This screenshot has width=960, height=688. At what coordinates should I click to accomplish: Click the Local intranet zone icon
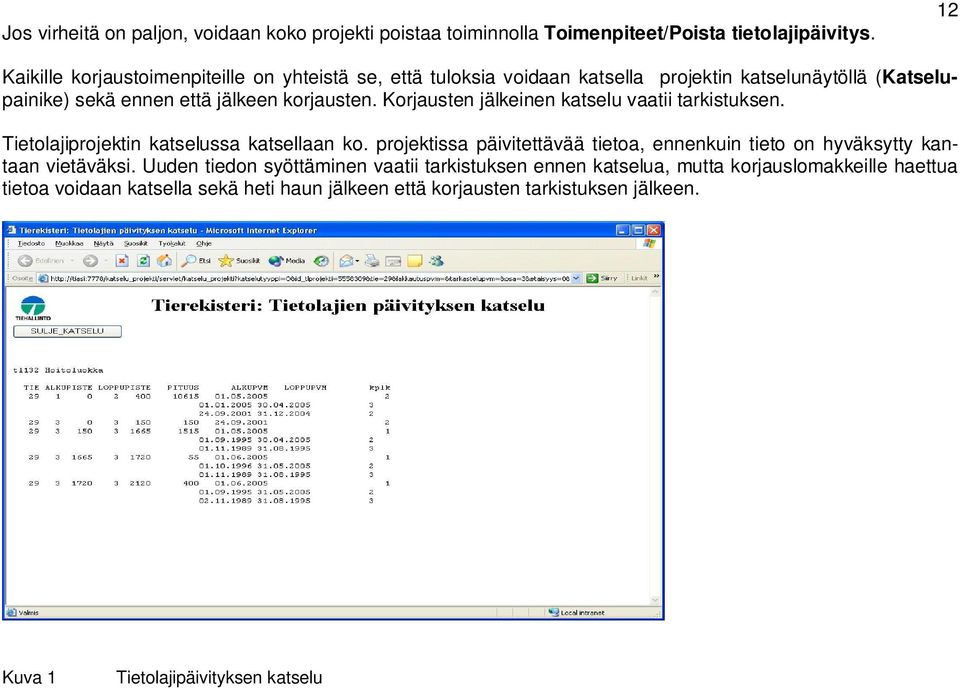(553, 612)
